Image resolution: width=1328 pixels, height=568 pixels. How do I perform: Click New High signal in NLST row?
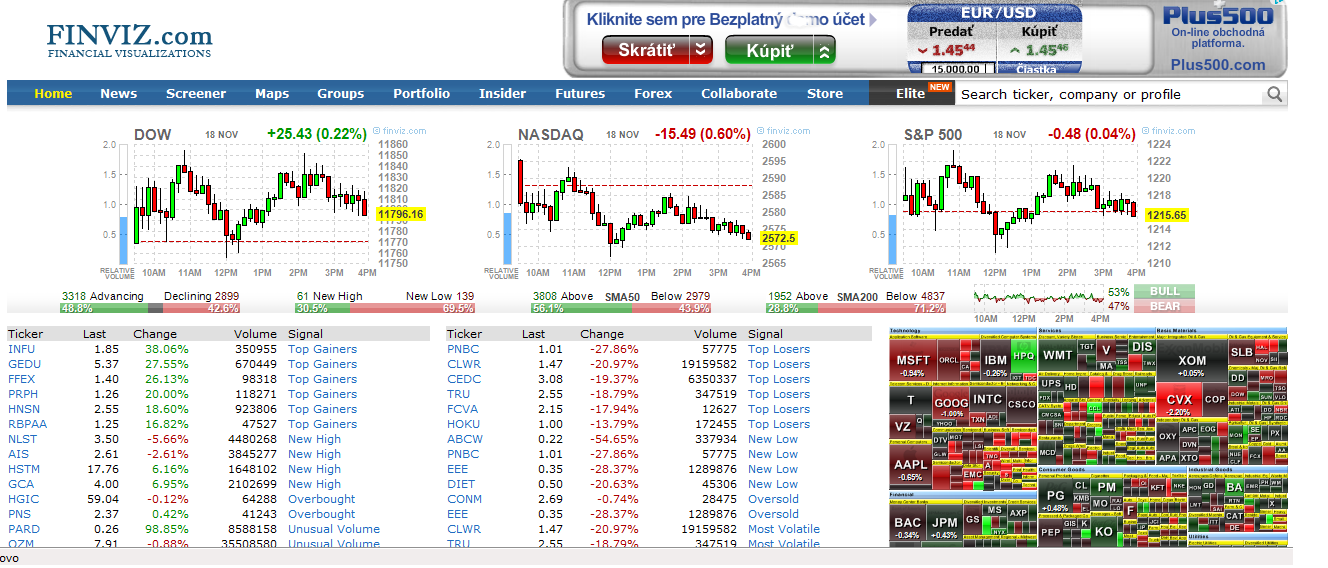tap(314, 439)
